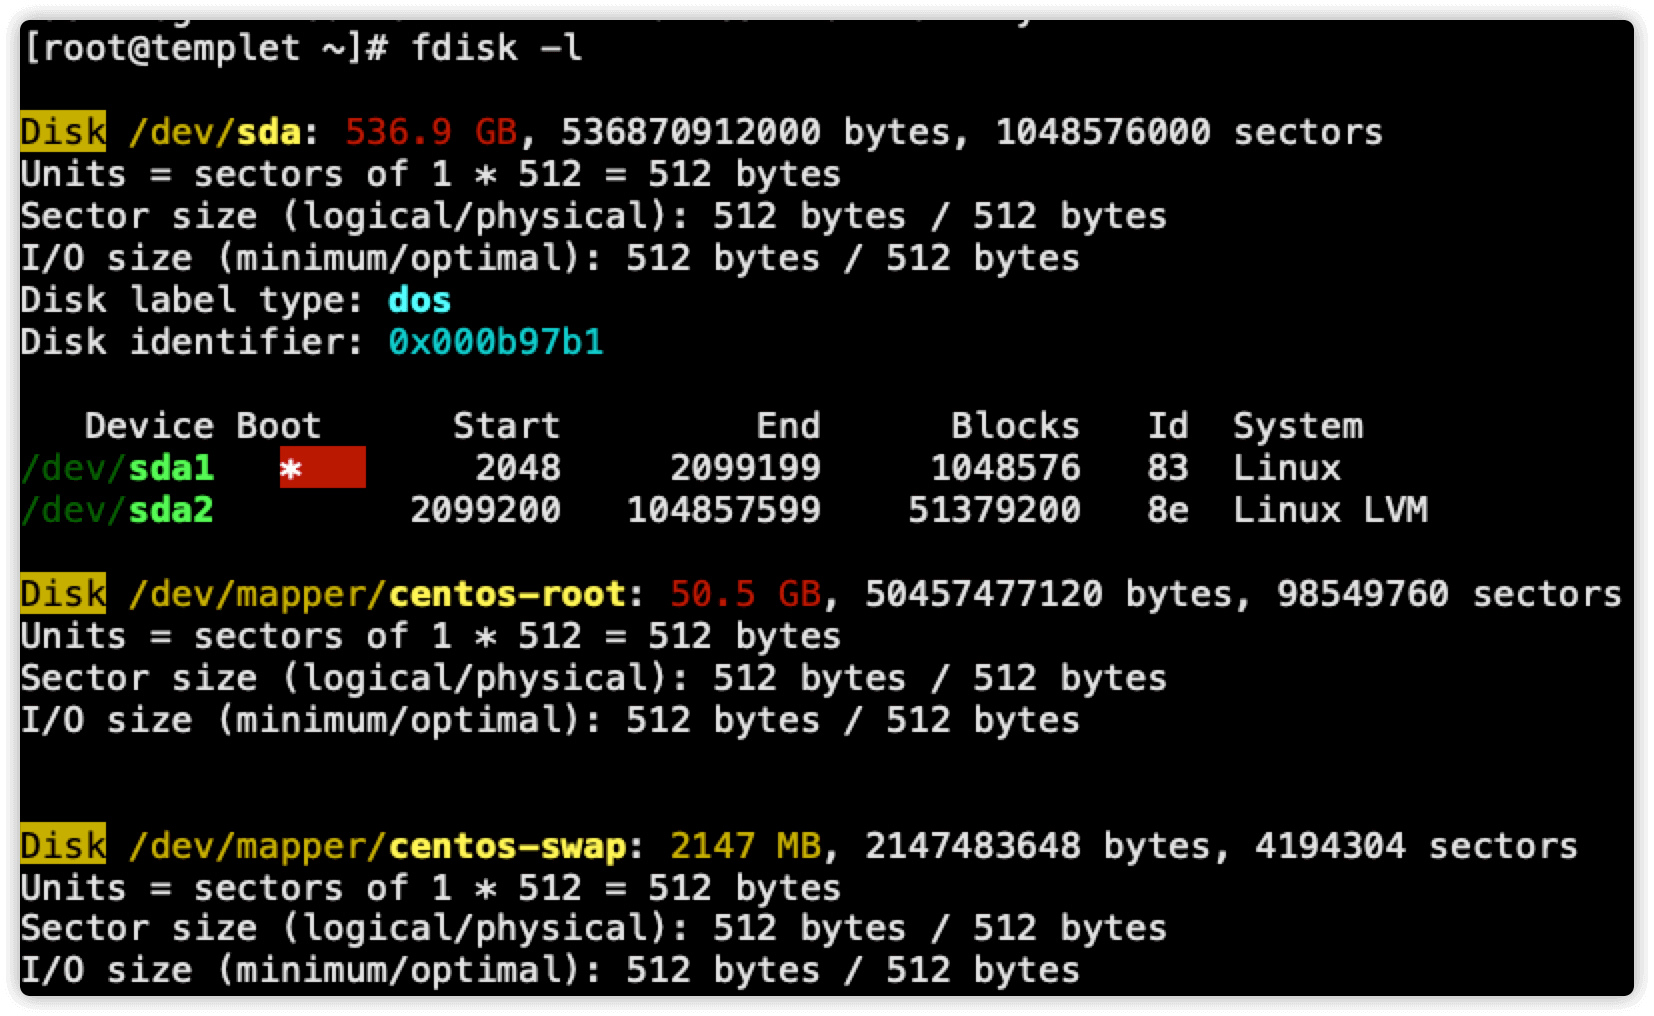The height and width of the screenshot is (1016, 1654).
Task: Select the '536.9 GB' disk size
Action: [x=431, y=132]
